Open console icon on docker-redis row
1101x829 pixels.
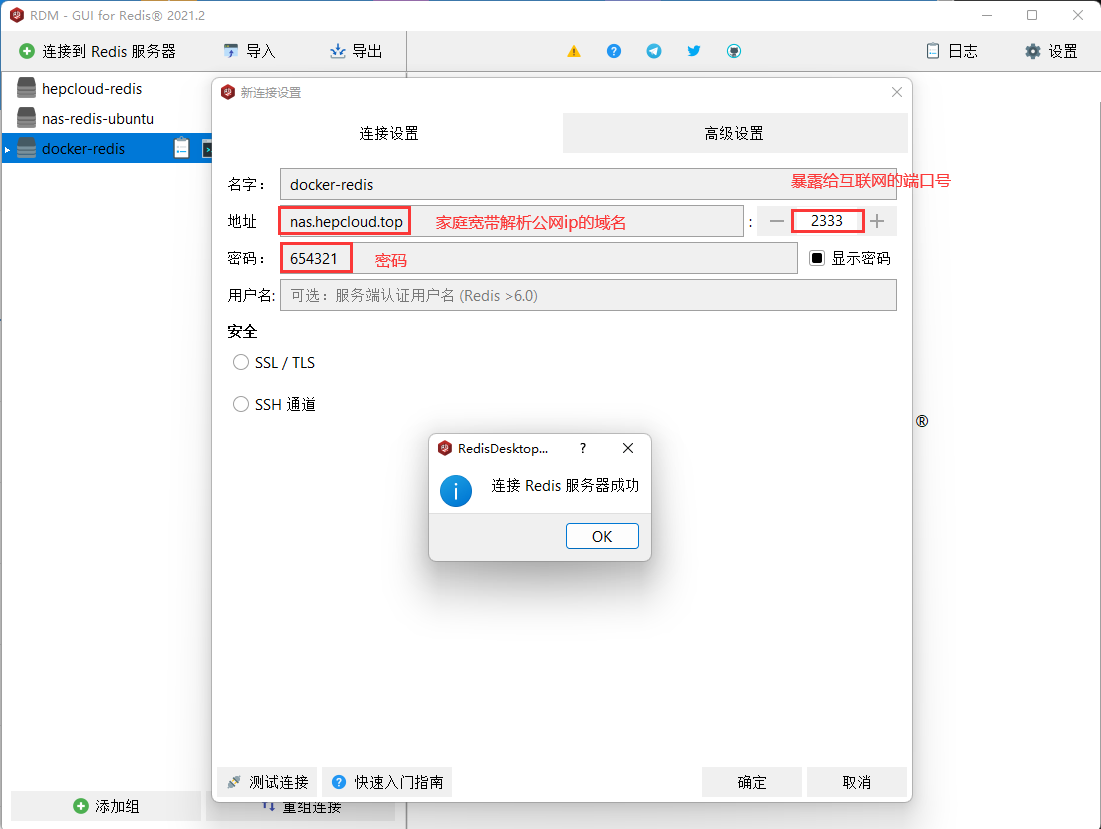pyautogui.click(x=206, y=149)
